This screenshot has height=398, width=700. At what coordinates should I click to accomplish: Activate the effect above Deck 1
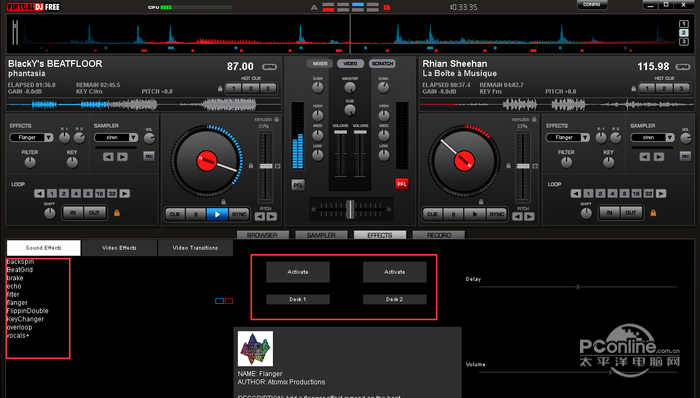[x=298, y=272]
